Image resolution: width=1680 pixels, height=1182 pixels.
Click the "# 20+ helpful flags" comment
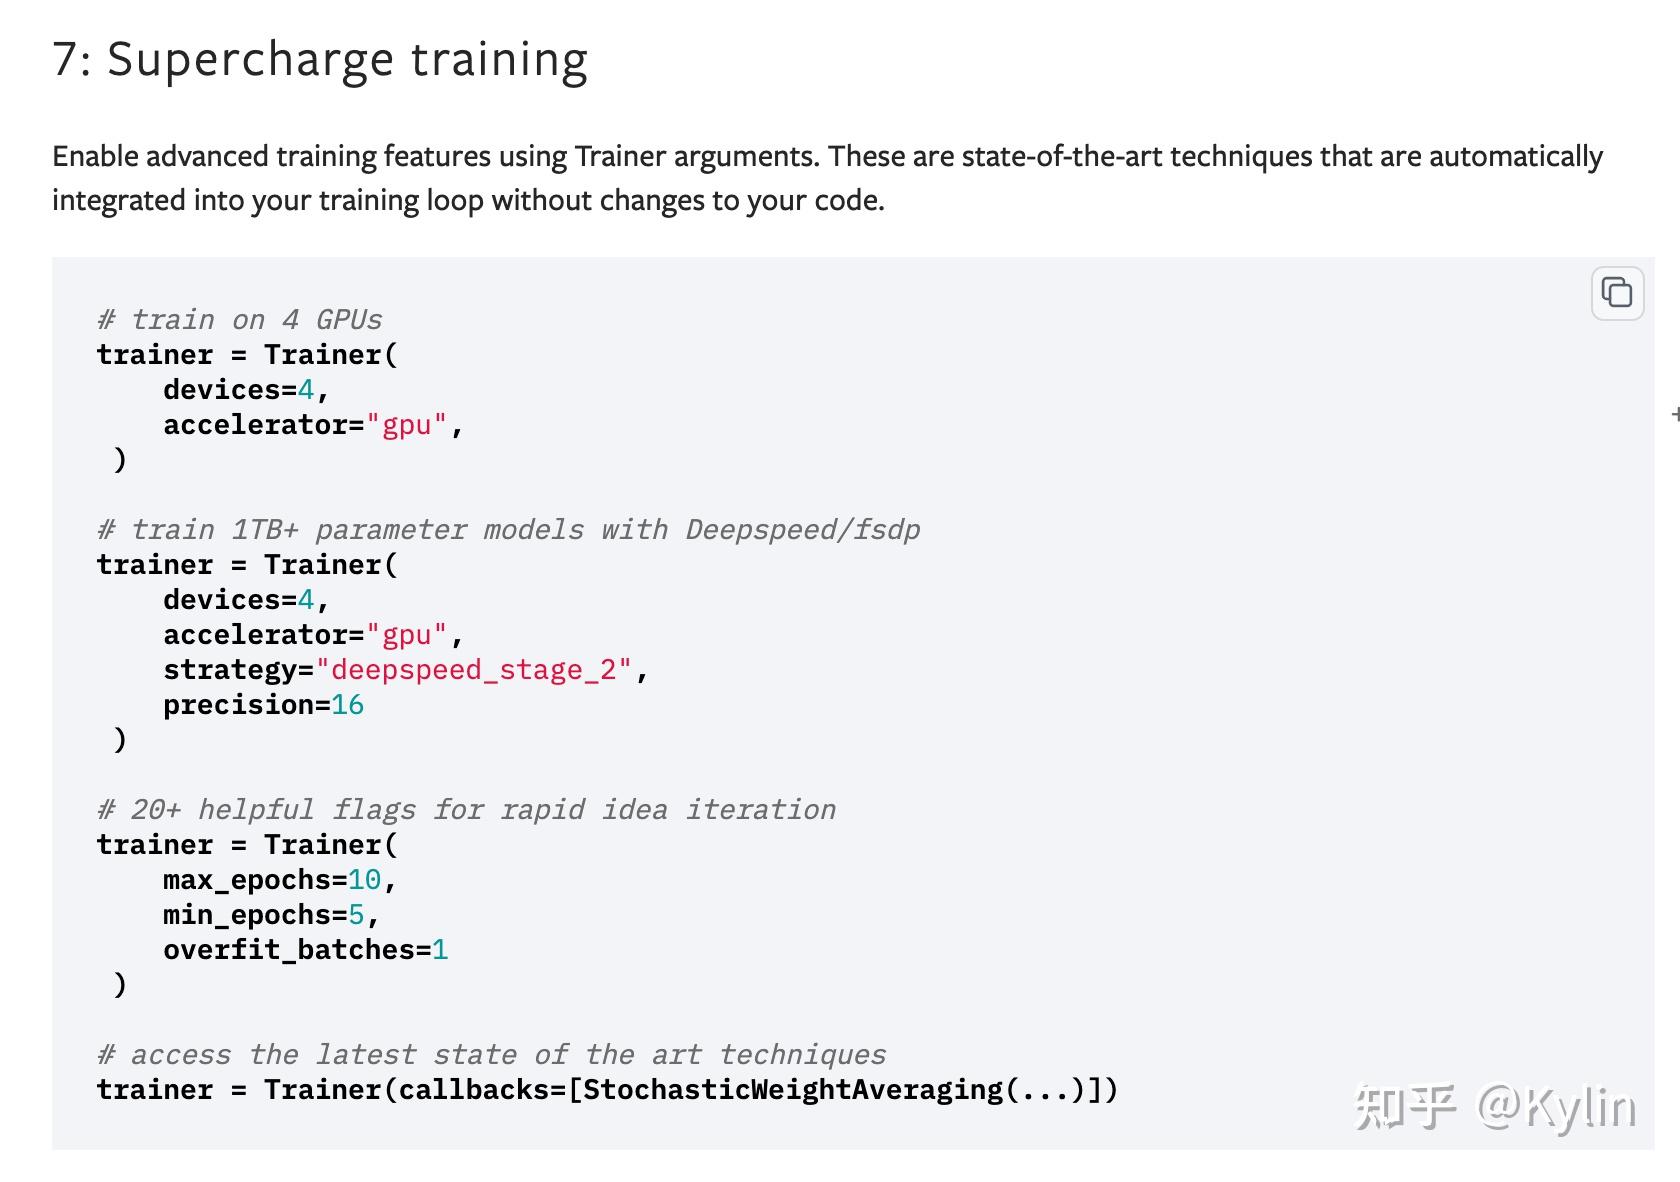[x=466, y=809]
